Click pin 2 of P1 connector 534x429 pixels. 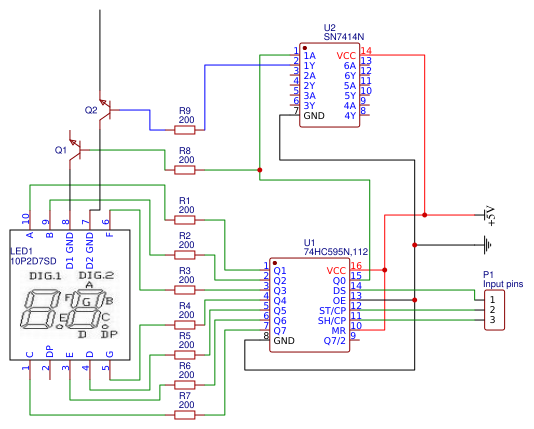coord(492,310)
